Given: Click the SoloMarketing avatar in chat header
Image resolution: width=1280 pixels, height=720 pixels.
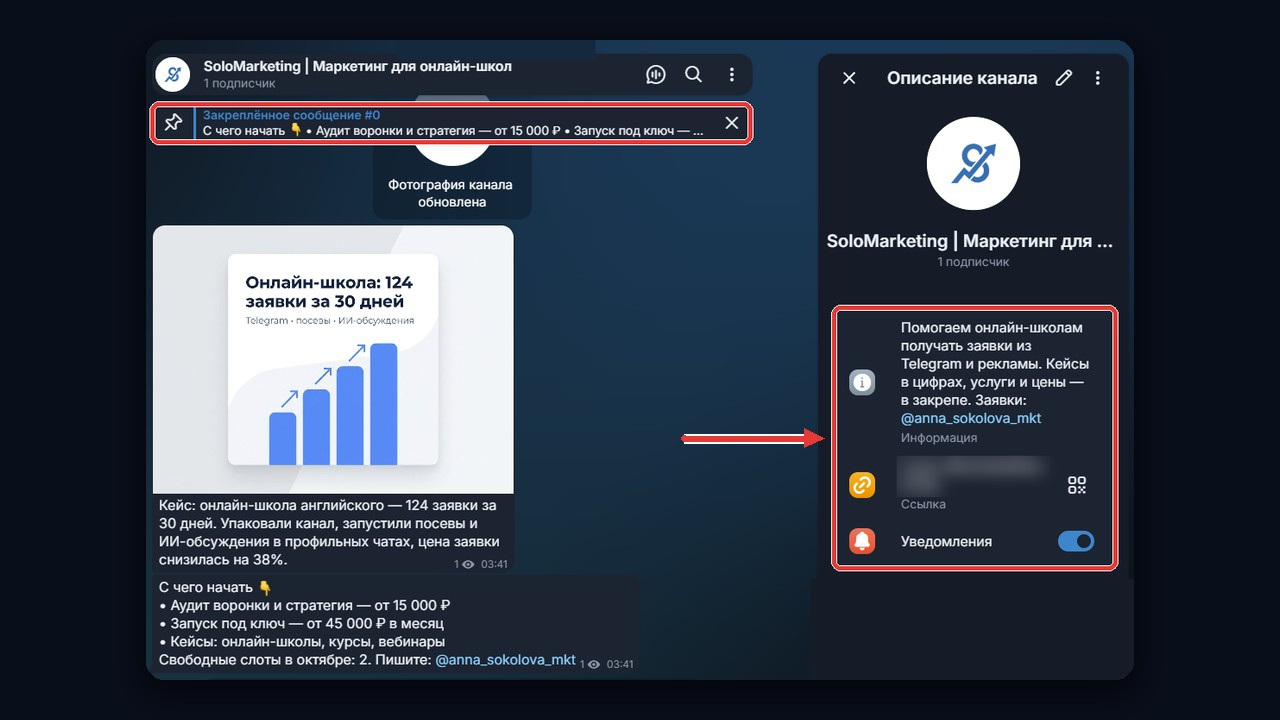Looking at the screenshot, I should (174, 75).
